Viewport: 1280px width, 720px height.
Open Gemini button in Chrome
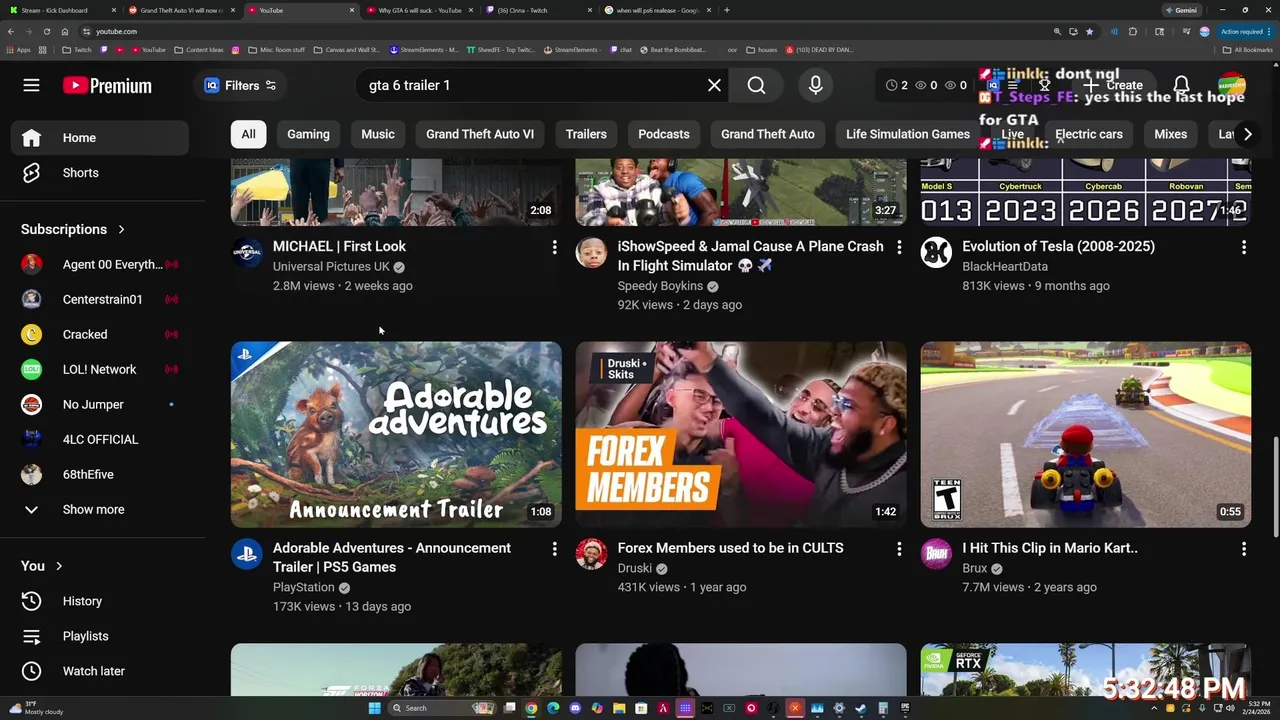(x=1181, y=10)
